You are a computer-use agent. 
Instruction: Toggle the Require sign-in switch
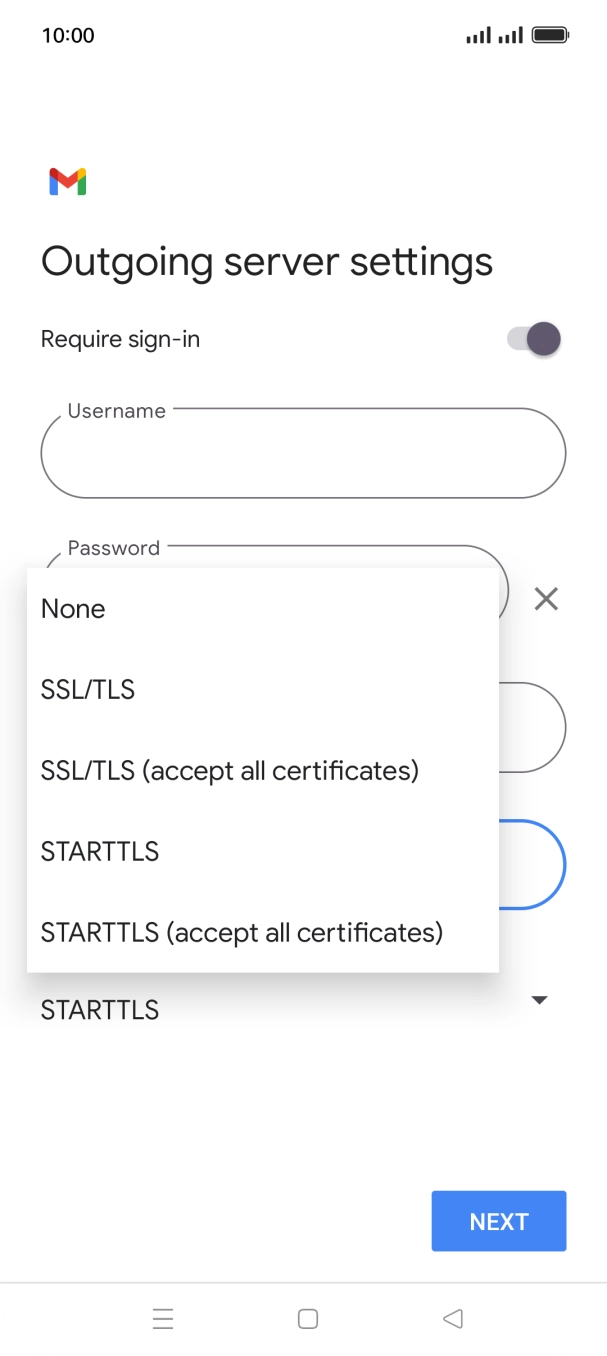pyautogui.click(x=534, y=339)
